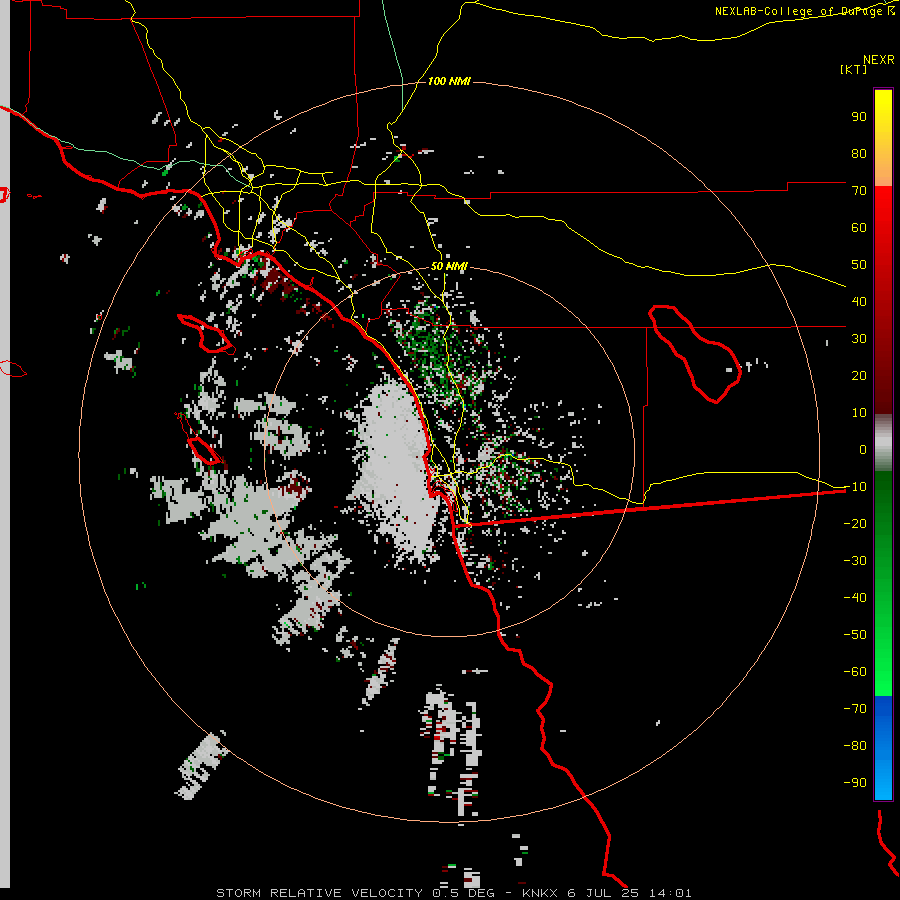Viewport: 900px width, 900px height.
Task: Click the 30 value on velocity scale
Action: (x=859, y=339)
